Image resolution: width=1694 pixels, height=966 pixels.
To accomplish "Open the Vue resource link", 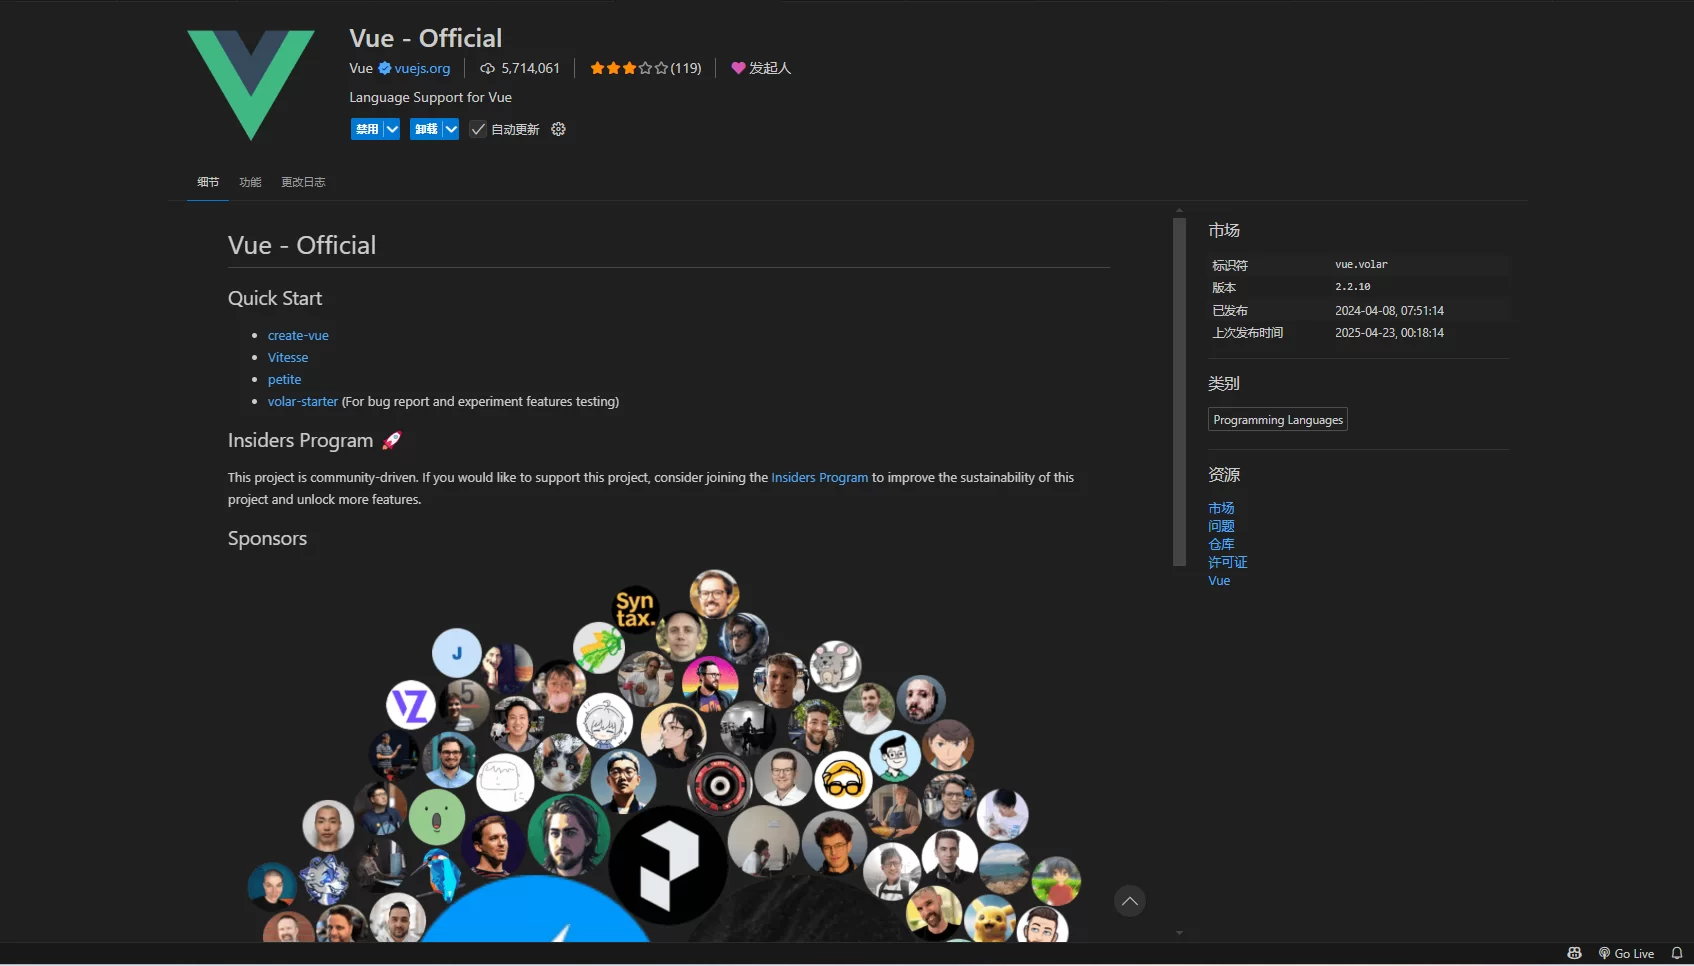I will [x=1219, y=581].
